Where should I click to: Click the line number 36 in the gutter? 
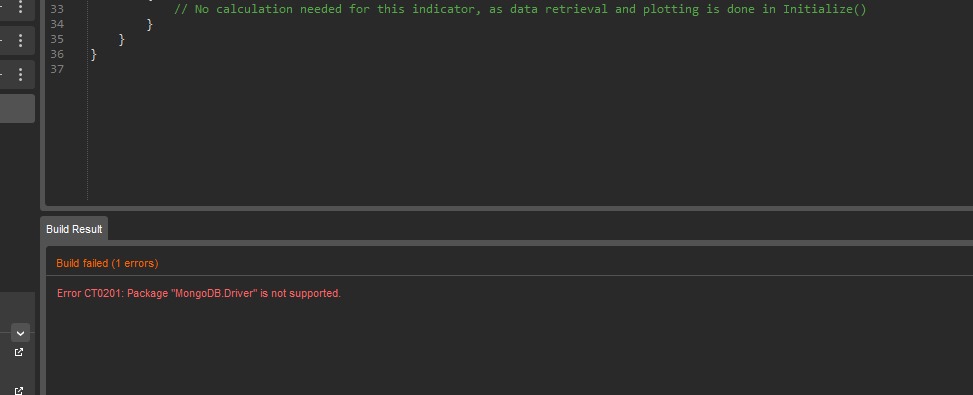point(57,54)
